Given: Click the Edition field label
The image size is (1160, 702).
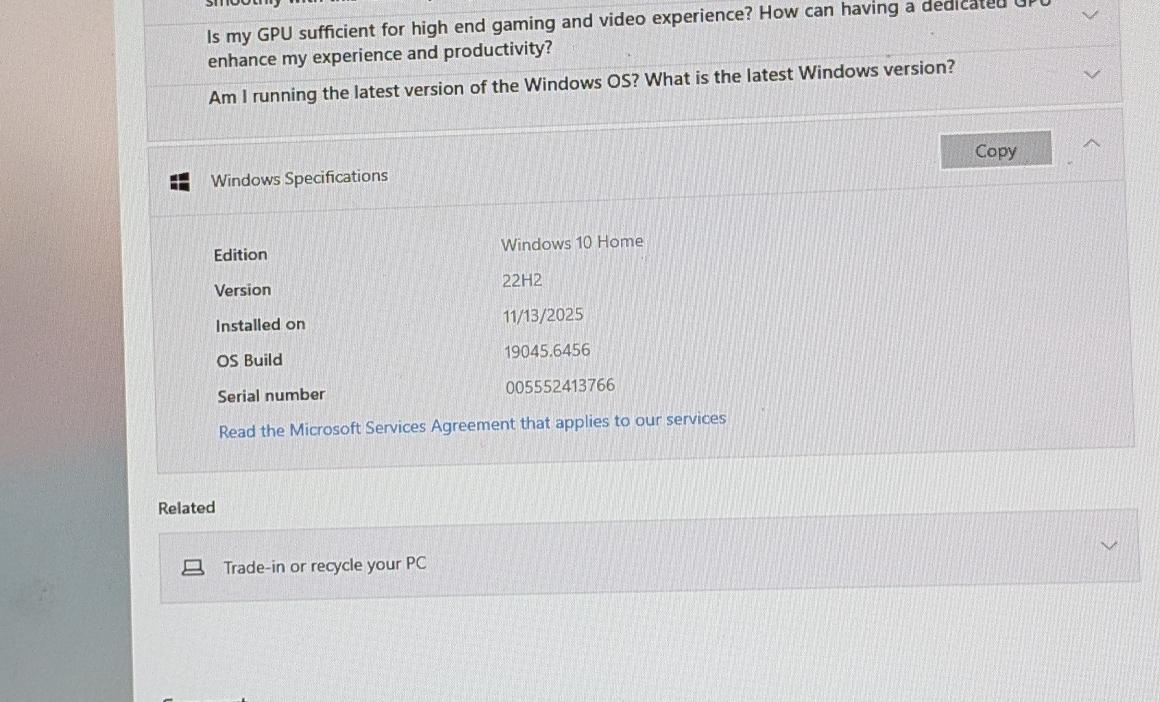Looking at the screenshot, I should pos(240,255).
